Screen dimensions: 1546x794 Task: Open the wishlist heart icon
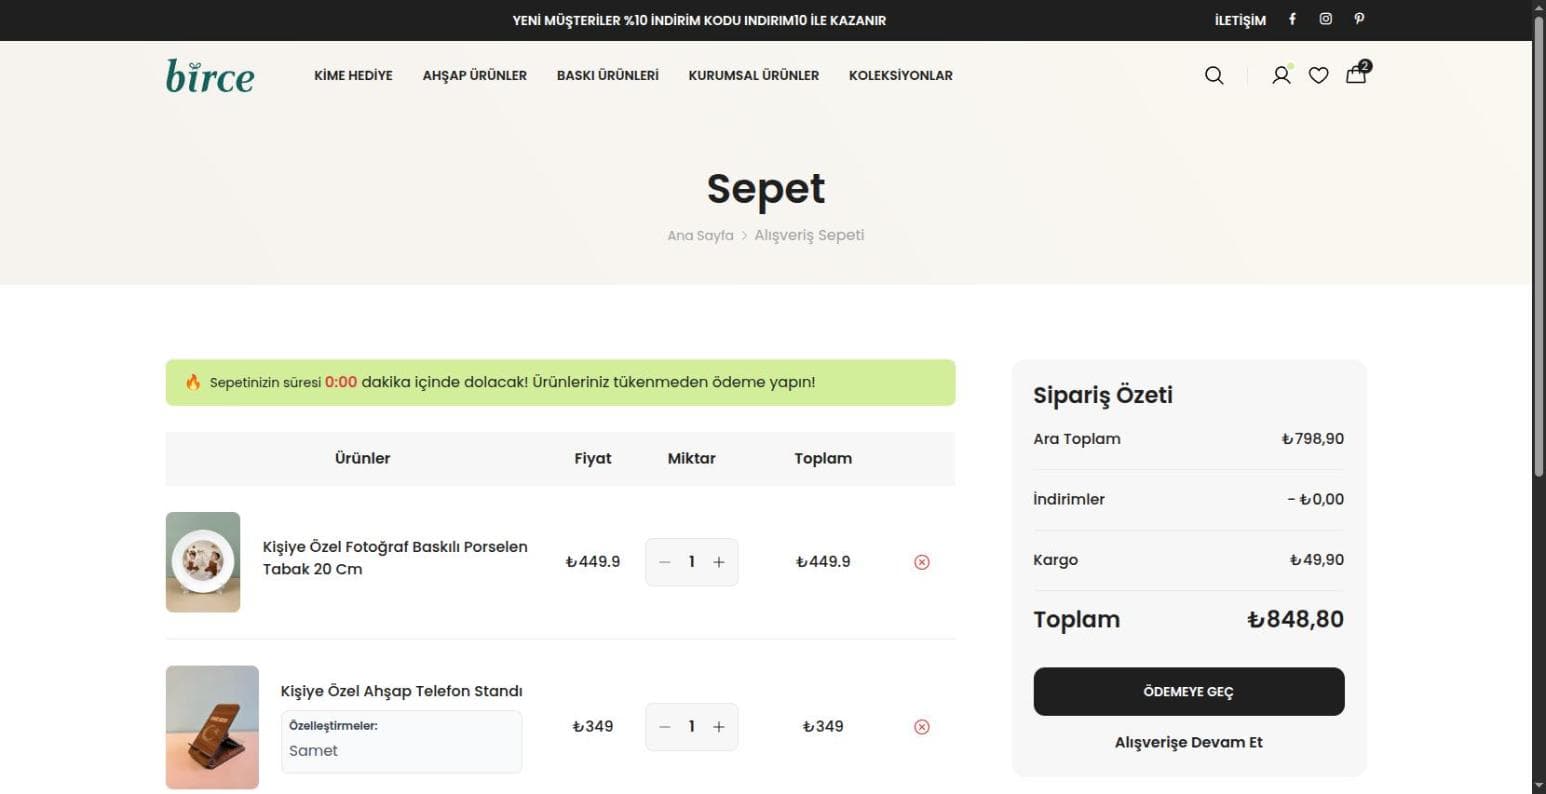click(x=1319, y=75)
